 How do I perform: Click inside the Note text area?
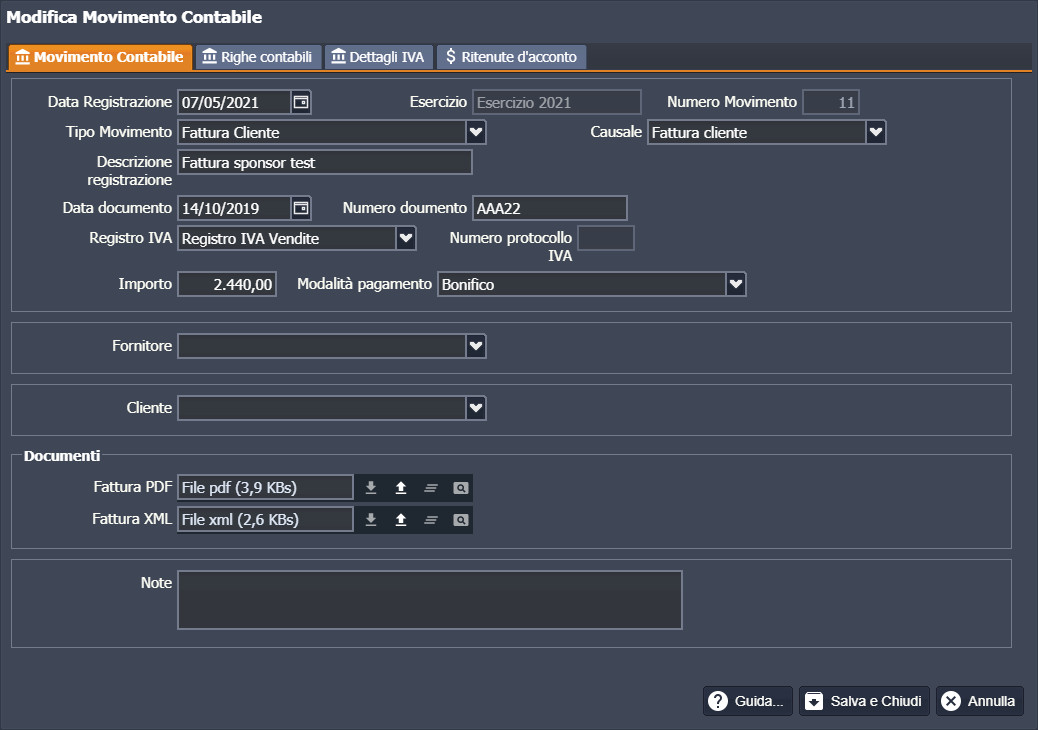[429, 600]
